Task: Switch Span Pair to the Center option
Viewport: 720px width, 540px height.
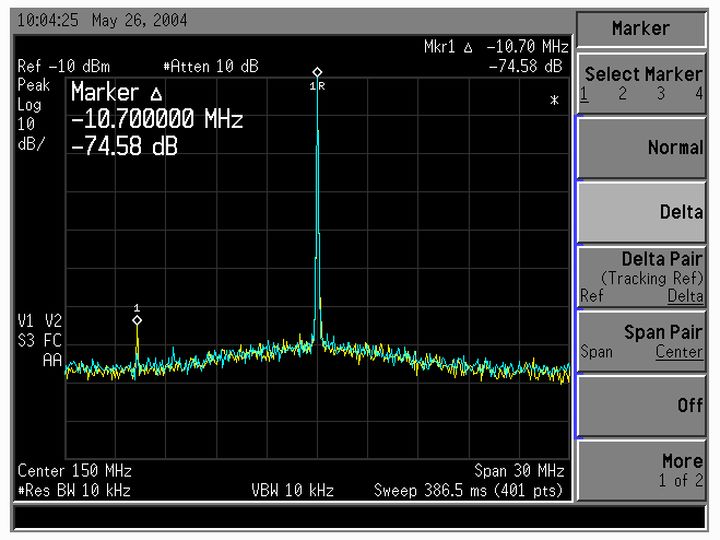Action: (x=679, y=352)
